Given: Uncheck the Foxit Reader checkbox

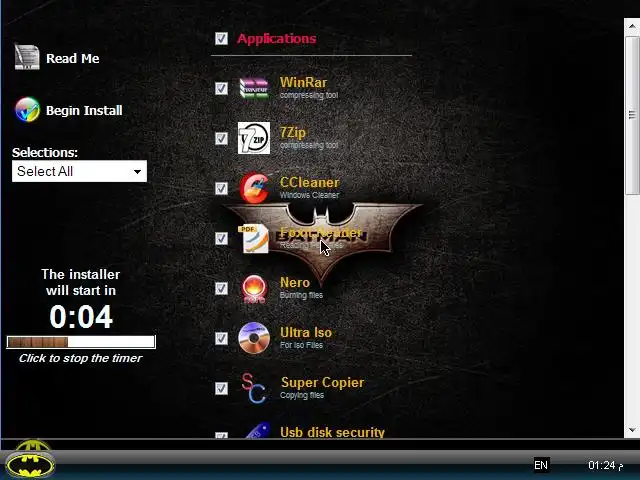Looking at the screenshot, I should click(221, 238).
